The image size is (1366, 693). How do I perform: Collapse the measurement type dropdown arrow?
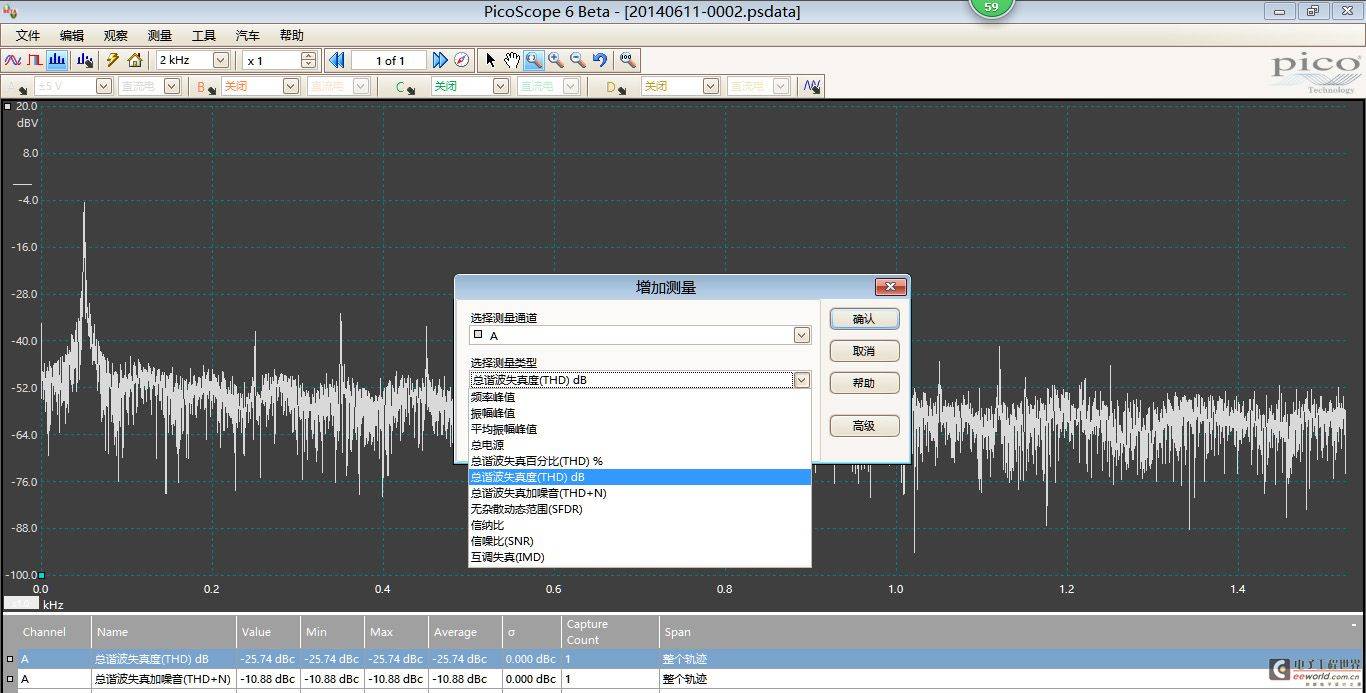[x=801, y=380]
